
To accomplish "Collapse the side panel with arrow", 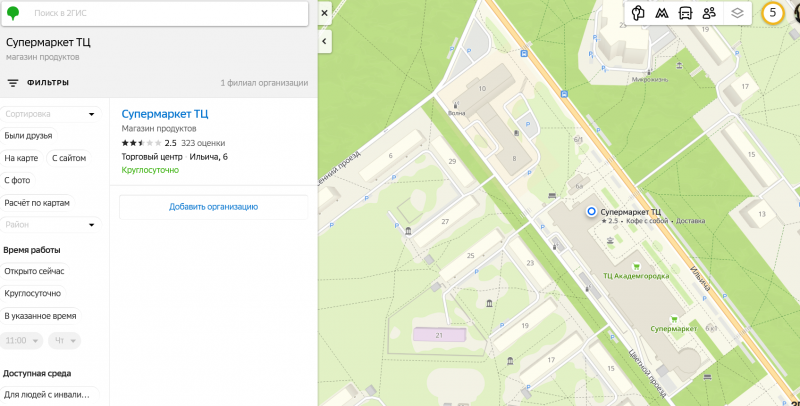I will click(x=325, y=41).
